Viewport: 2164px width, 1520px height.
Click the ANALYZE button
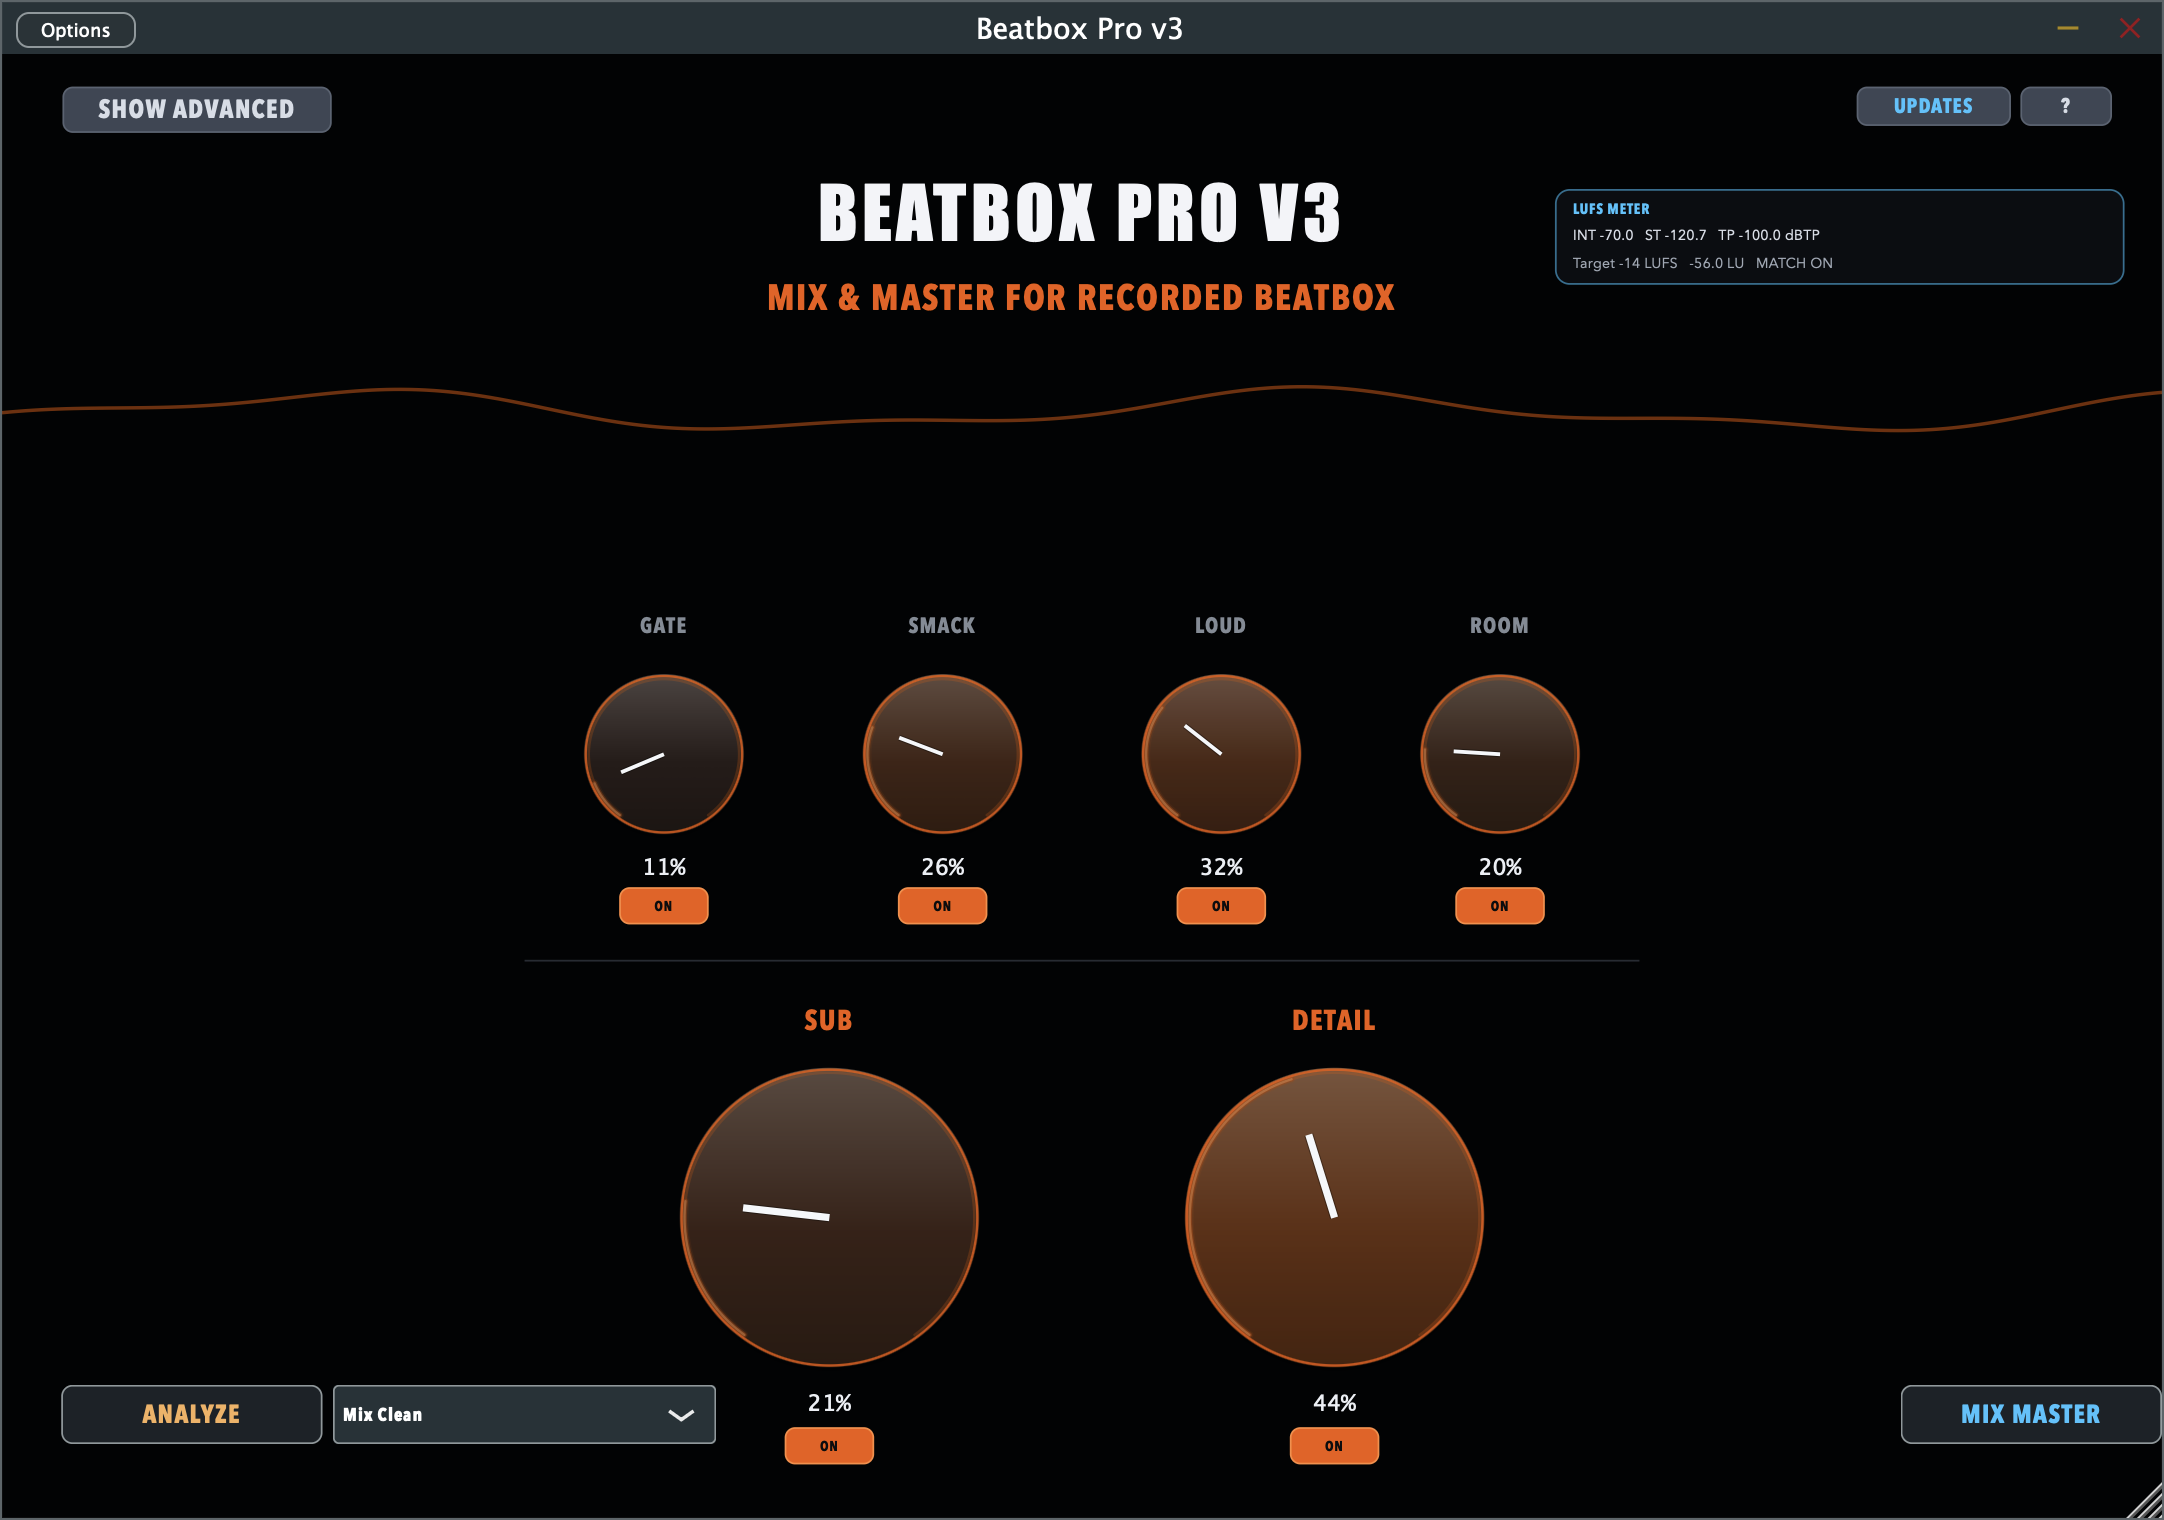point(191,1414)
